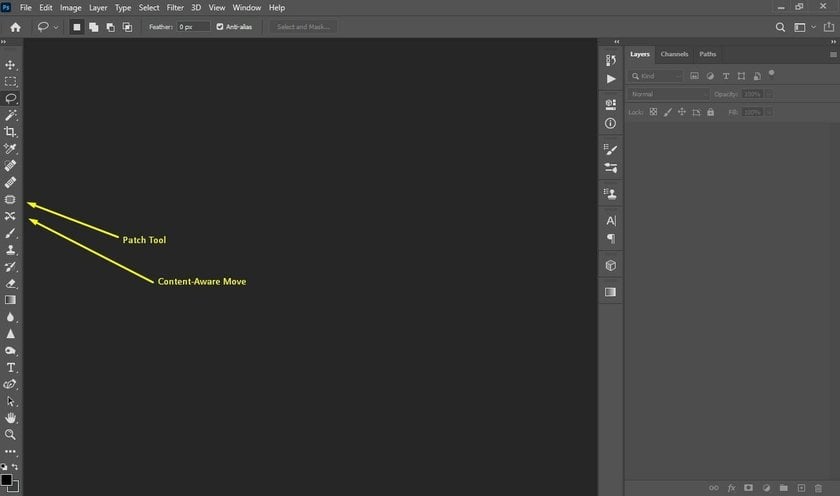Open the Brushes panel icon
The image size is (840, 496).
(x=611, y=149)
